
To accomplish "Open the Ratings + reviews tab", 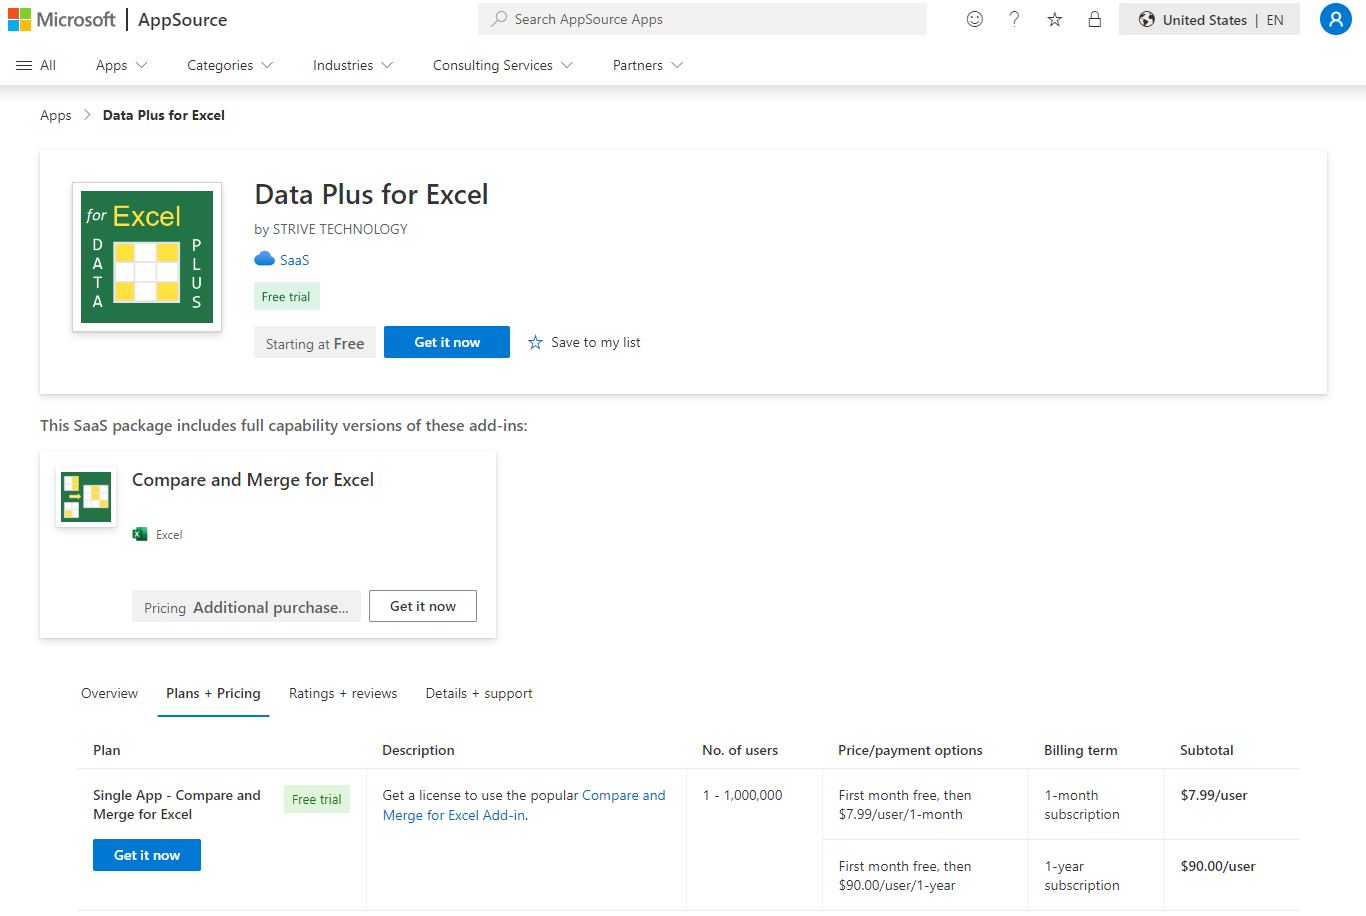I will tap(343, 693).
